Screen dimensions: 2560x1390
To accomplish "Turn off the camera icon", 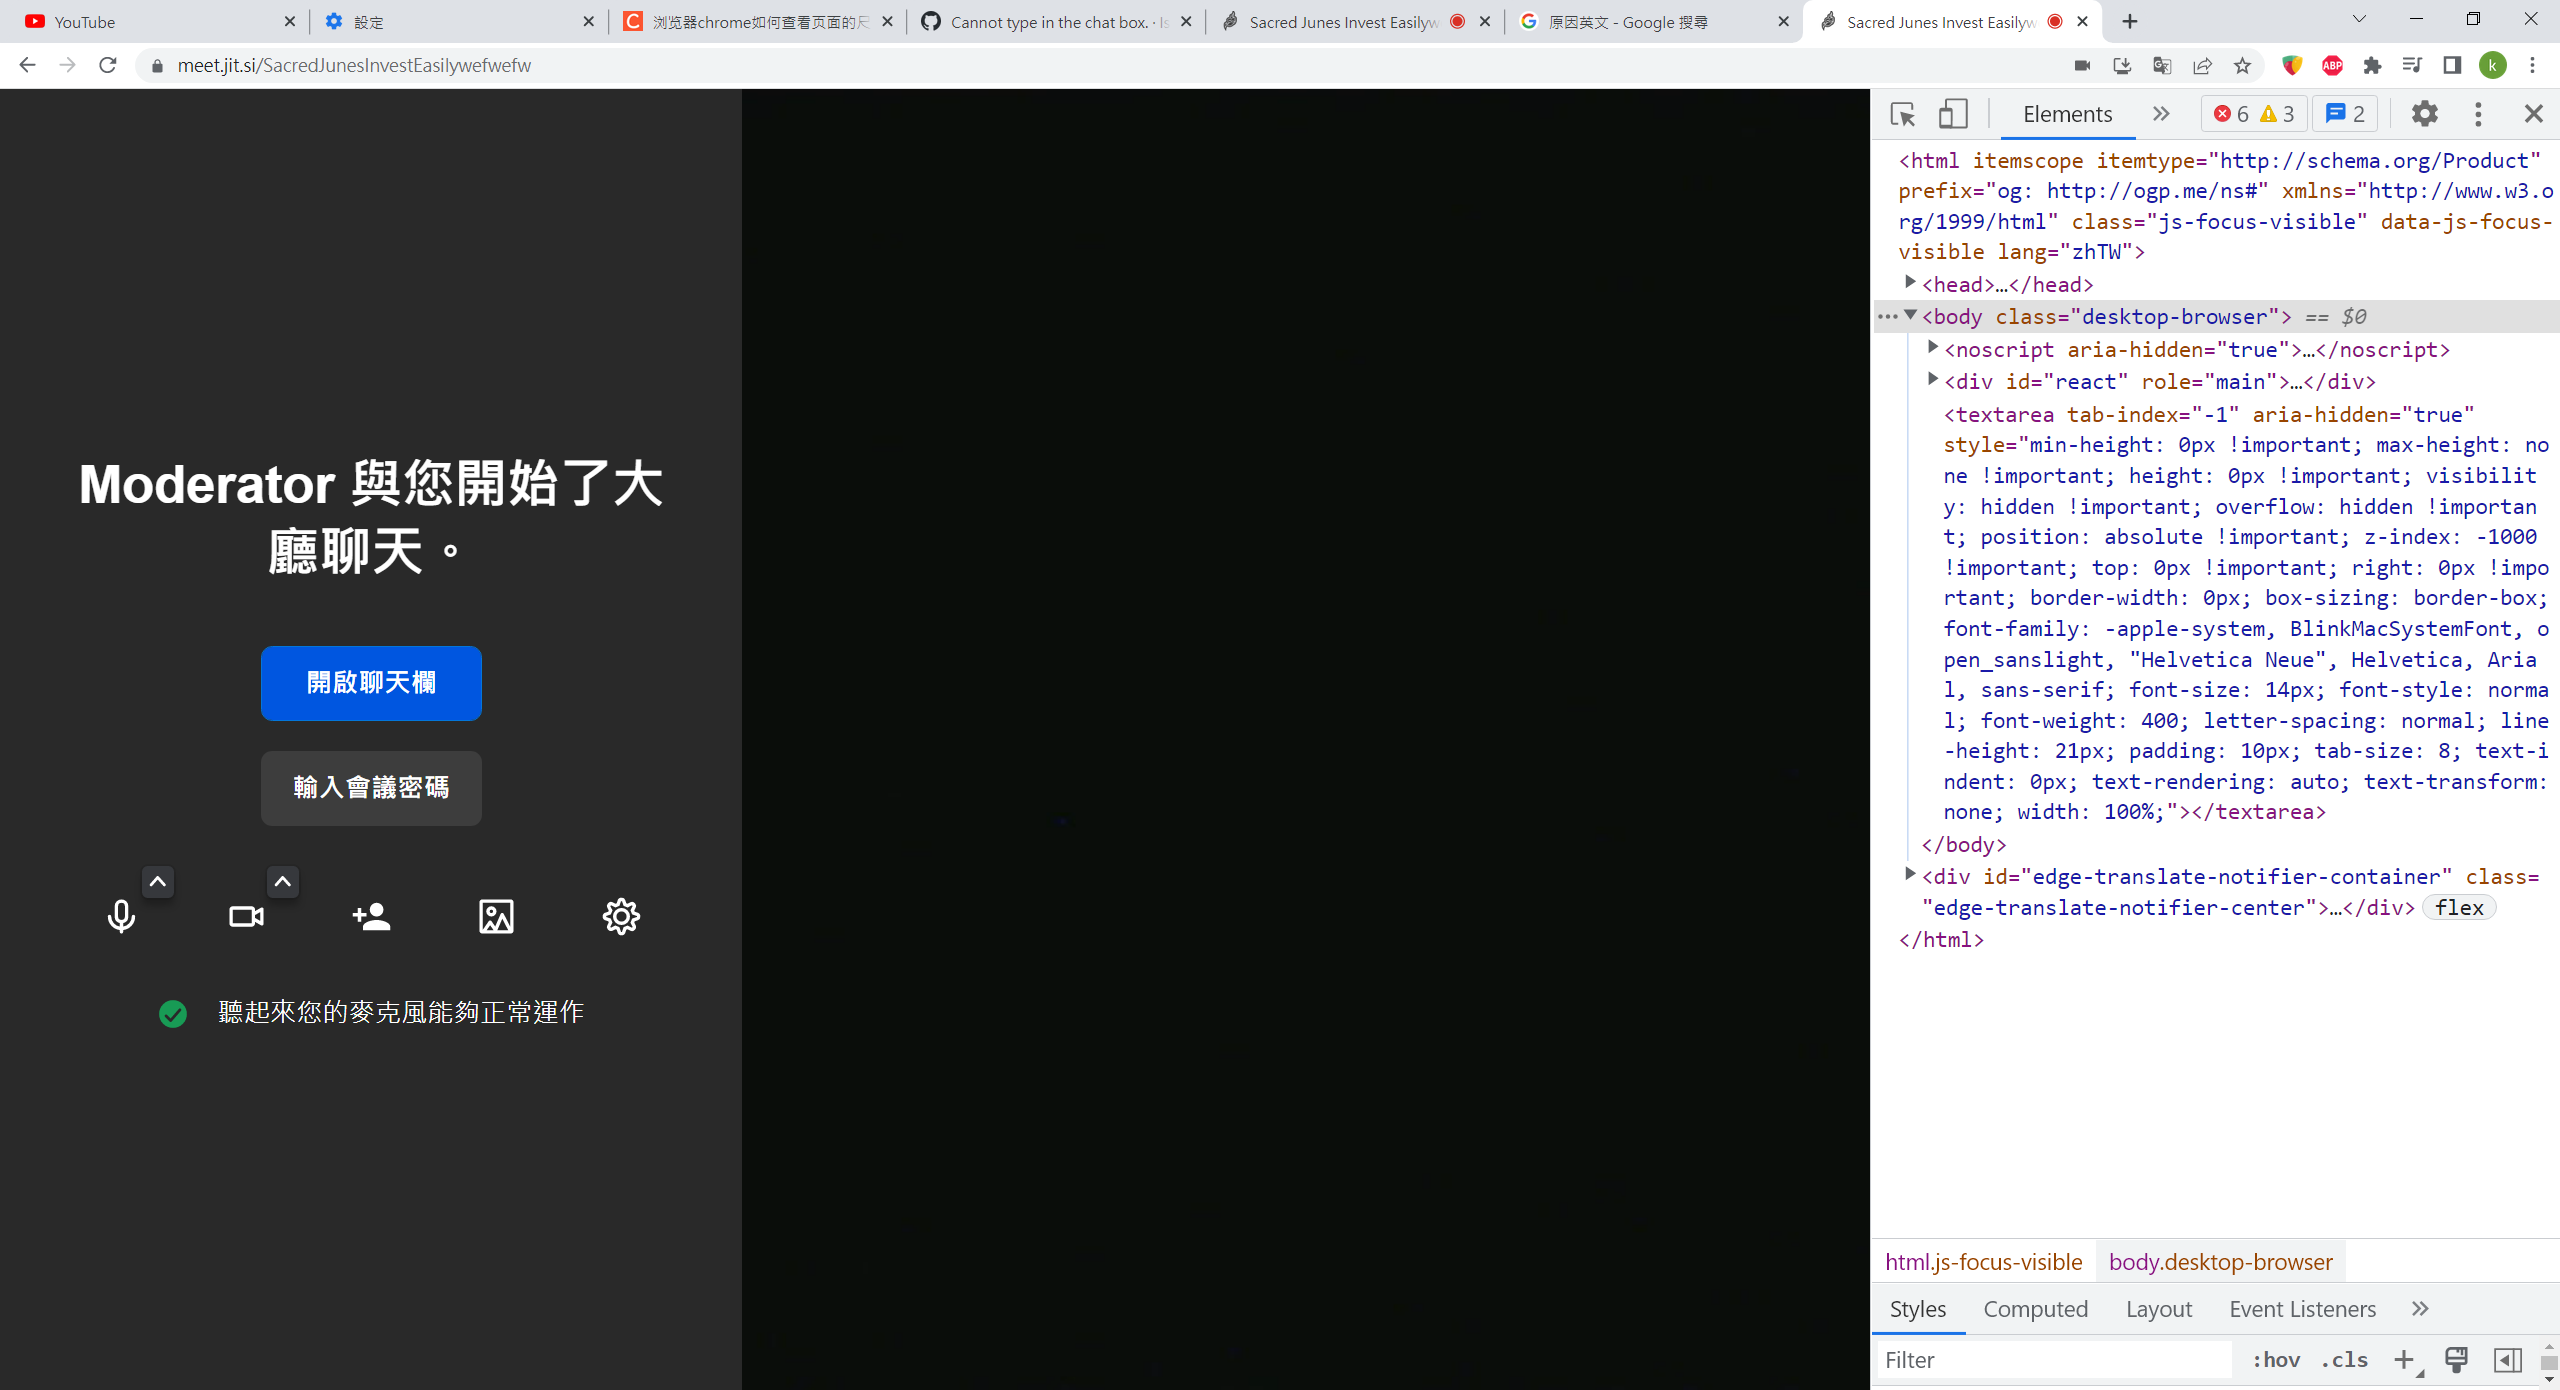I will [246, 916].
